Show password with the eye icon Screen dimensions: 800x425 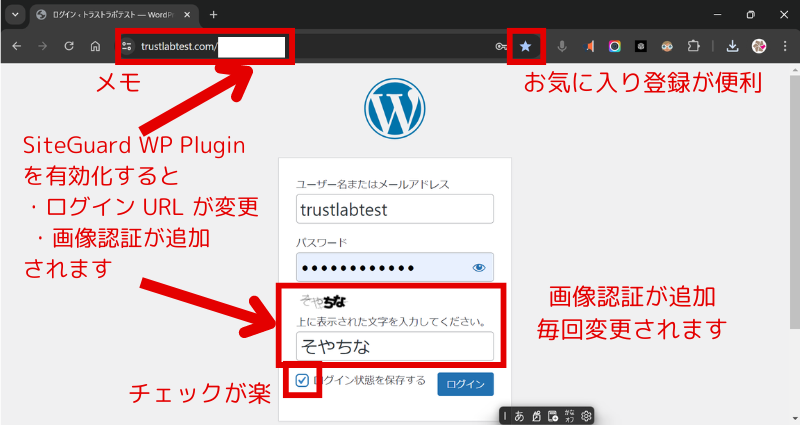click(479, 267)
